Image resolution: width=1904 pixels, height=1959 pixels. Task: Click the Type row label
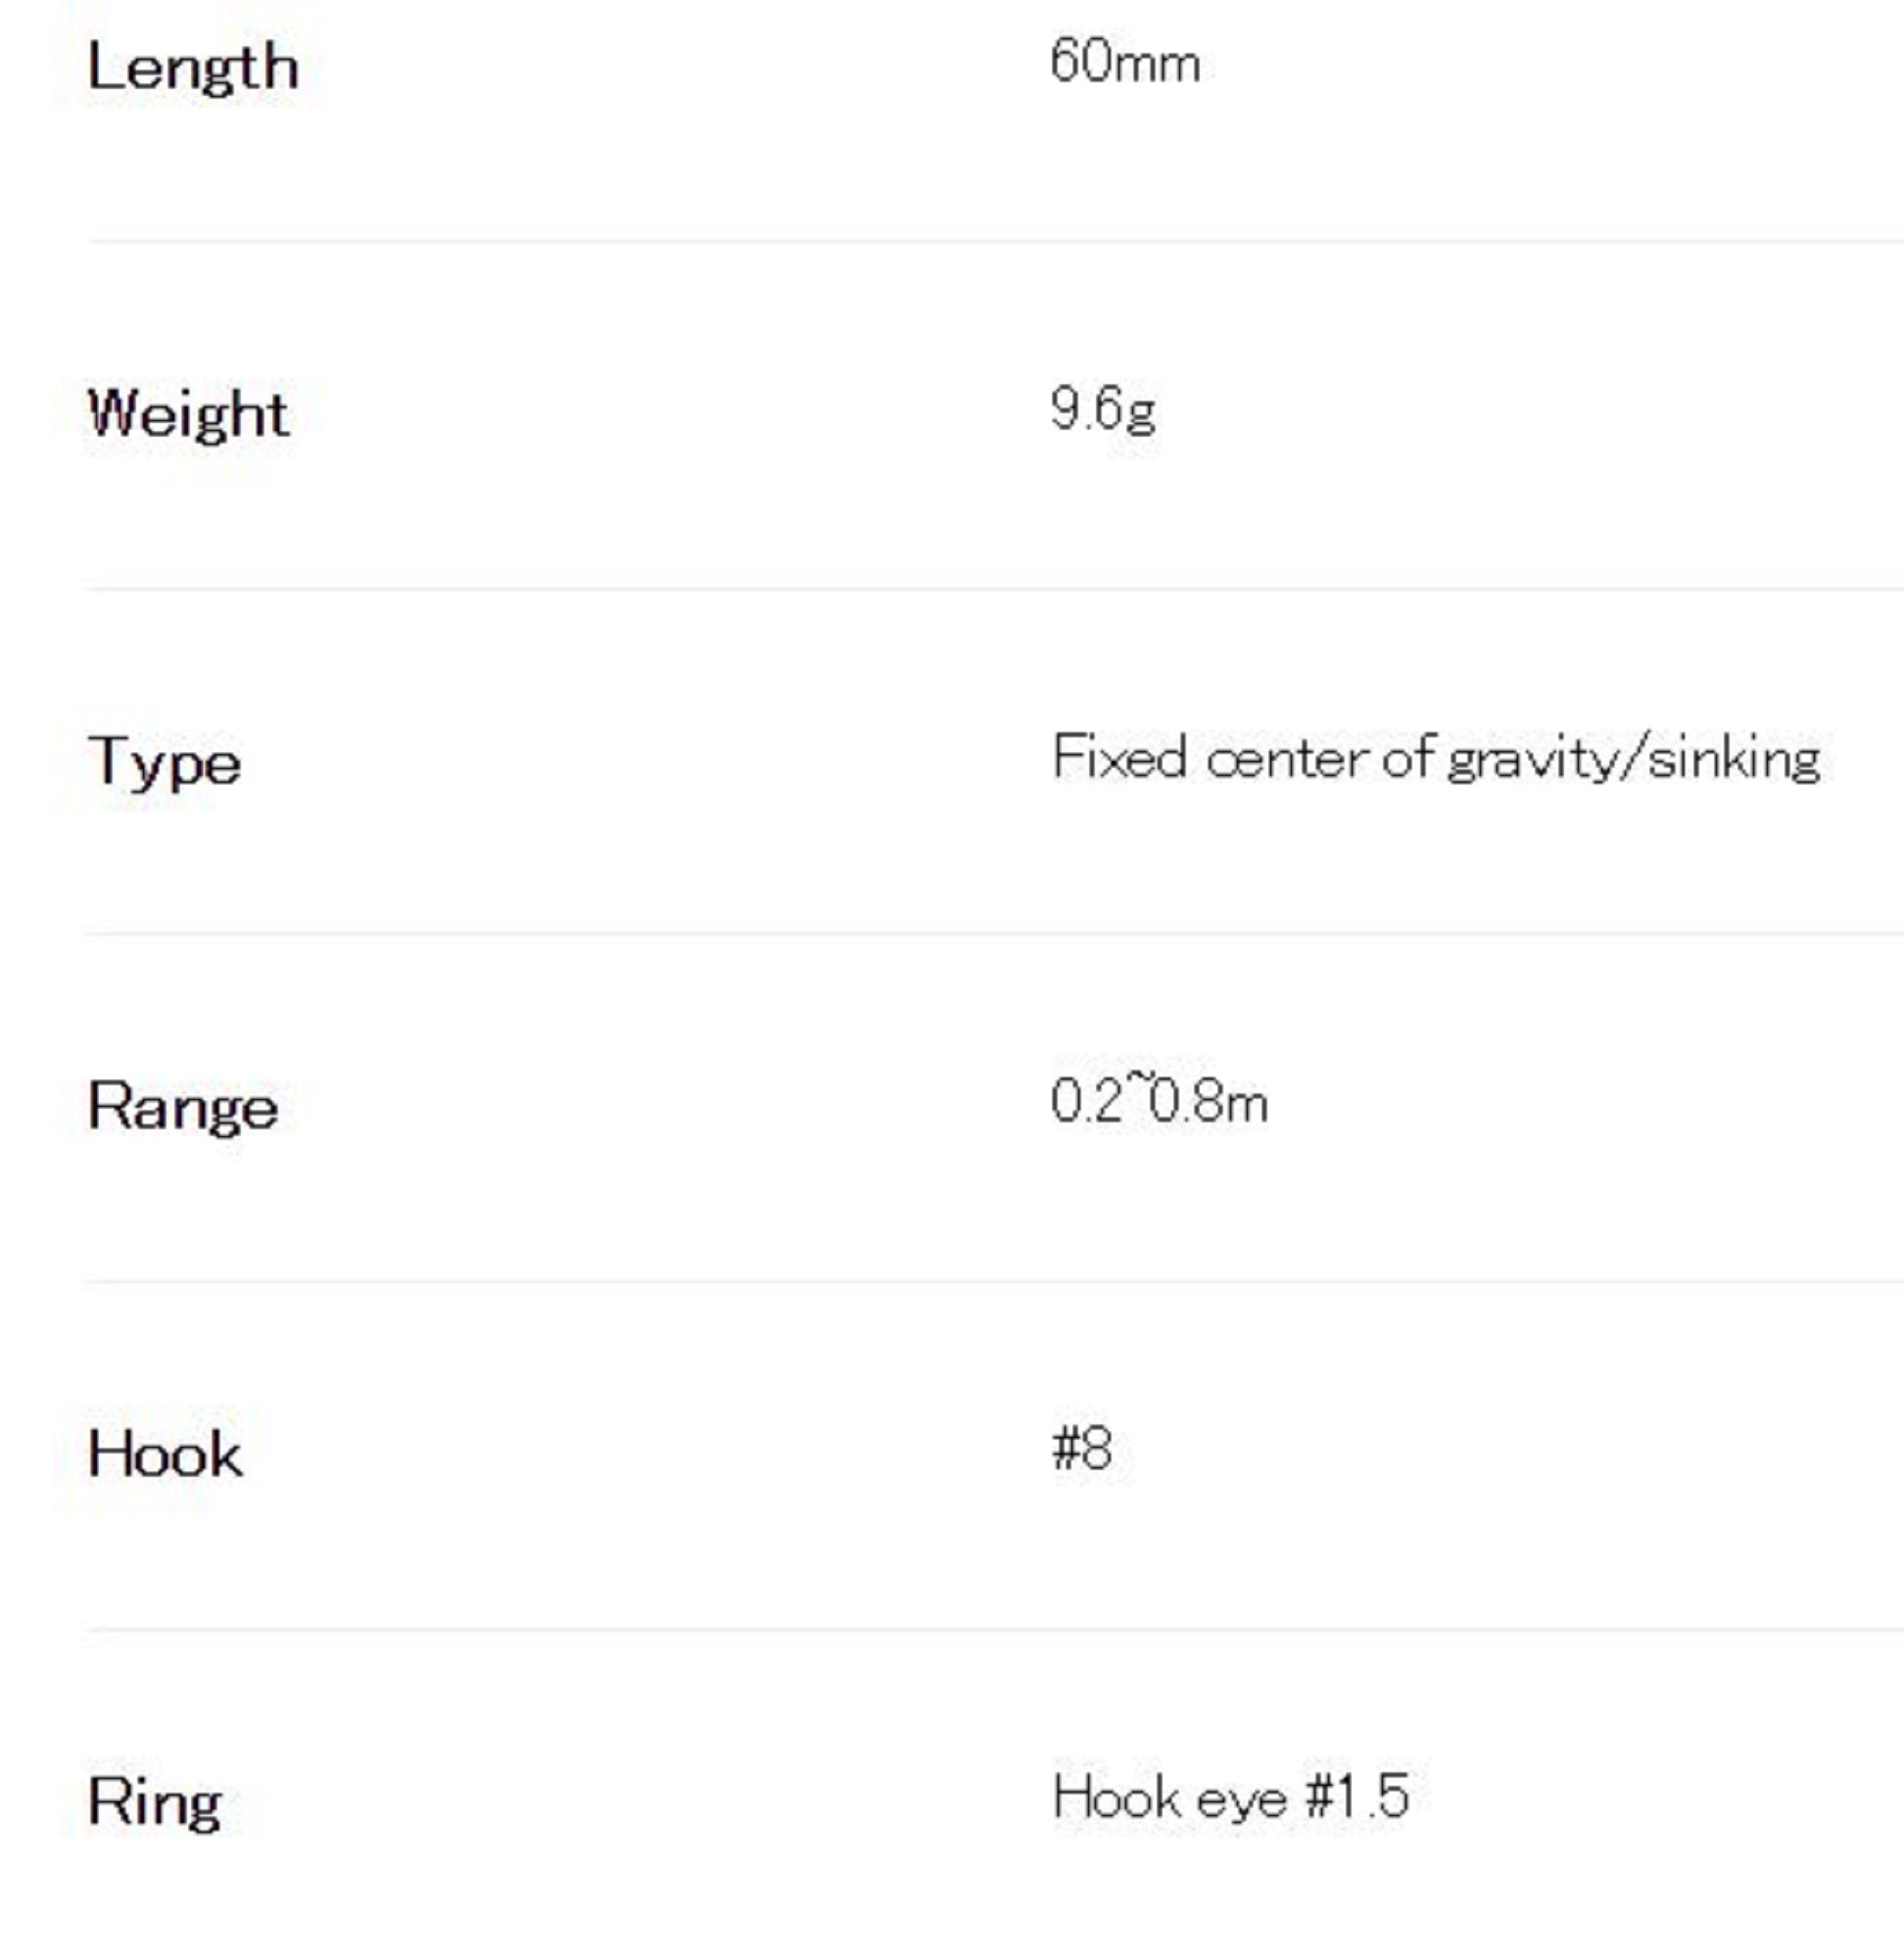(x=164, y=763)
